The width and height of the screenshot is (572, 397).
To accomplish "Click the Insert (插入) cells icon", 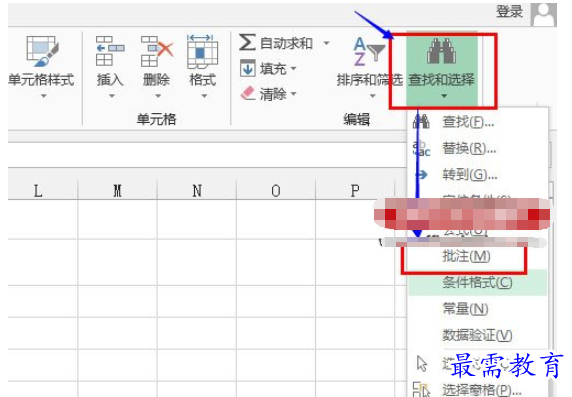I will (x=110, y=51).
